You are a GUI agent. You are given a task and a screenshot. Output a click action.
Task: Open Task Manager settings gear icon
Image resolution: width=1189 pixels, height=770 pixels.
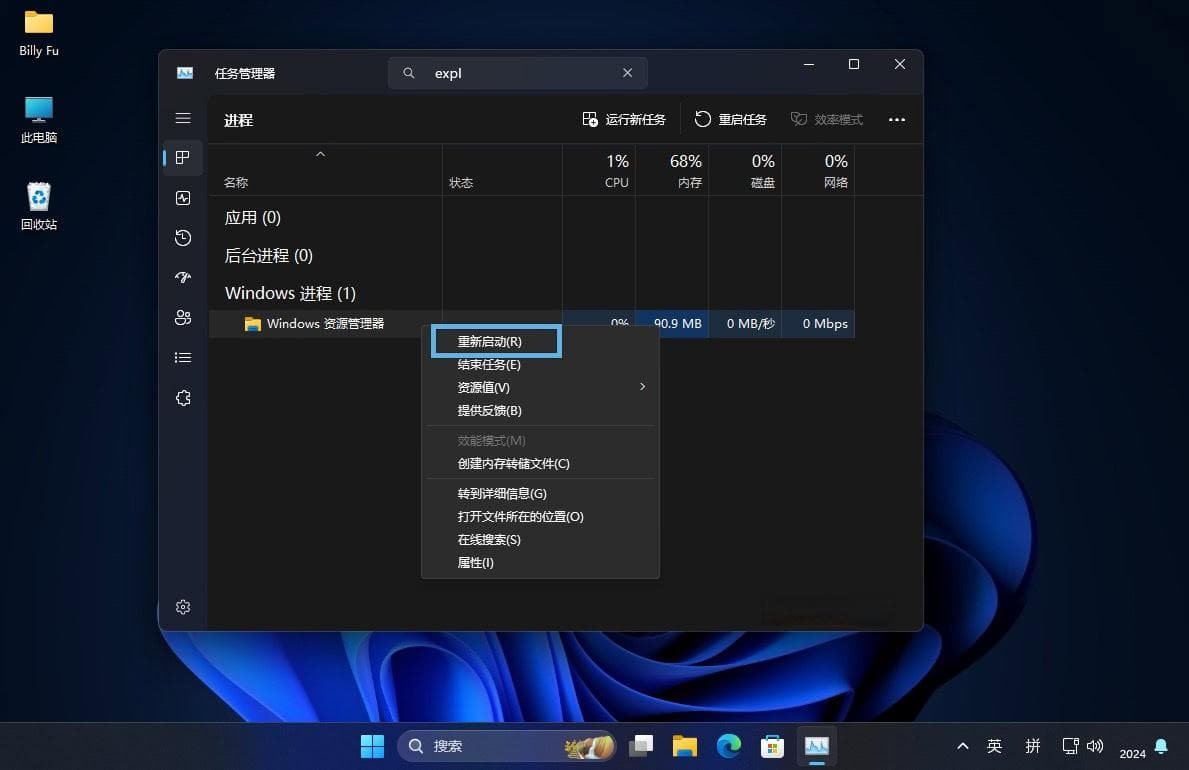[183, 607]
